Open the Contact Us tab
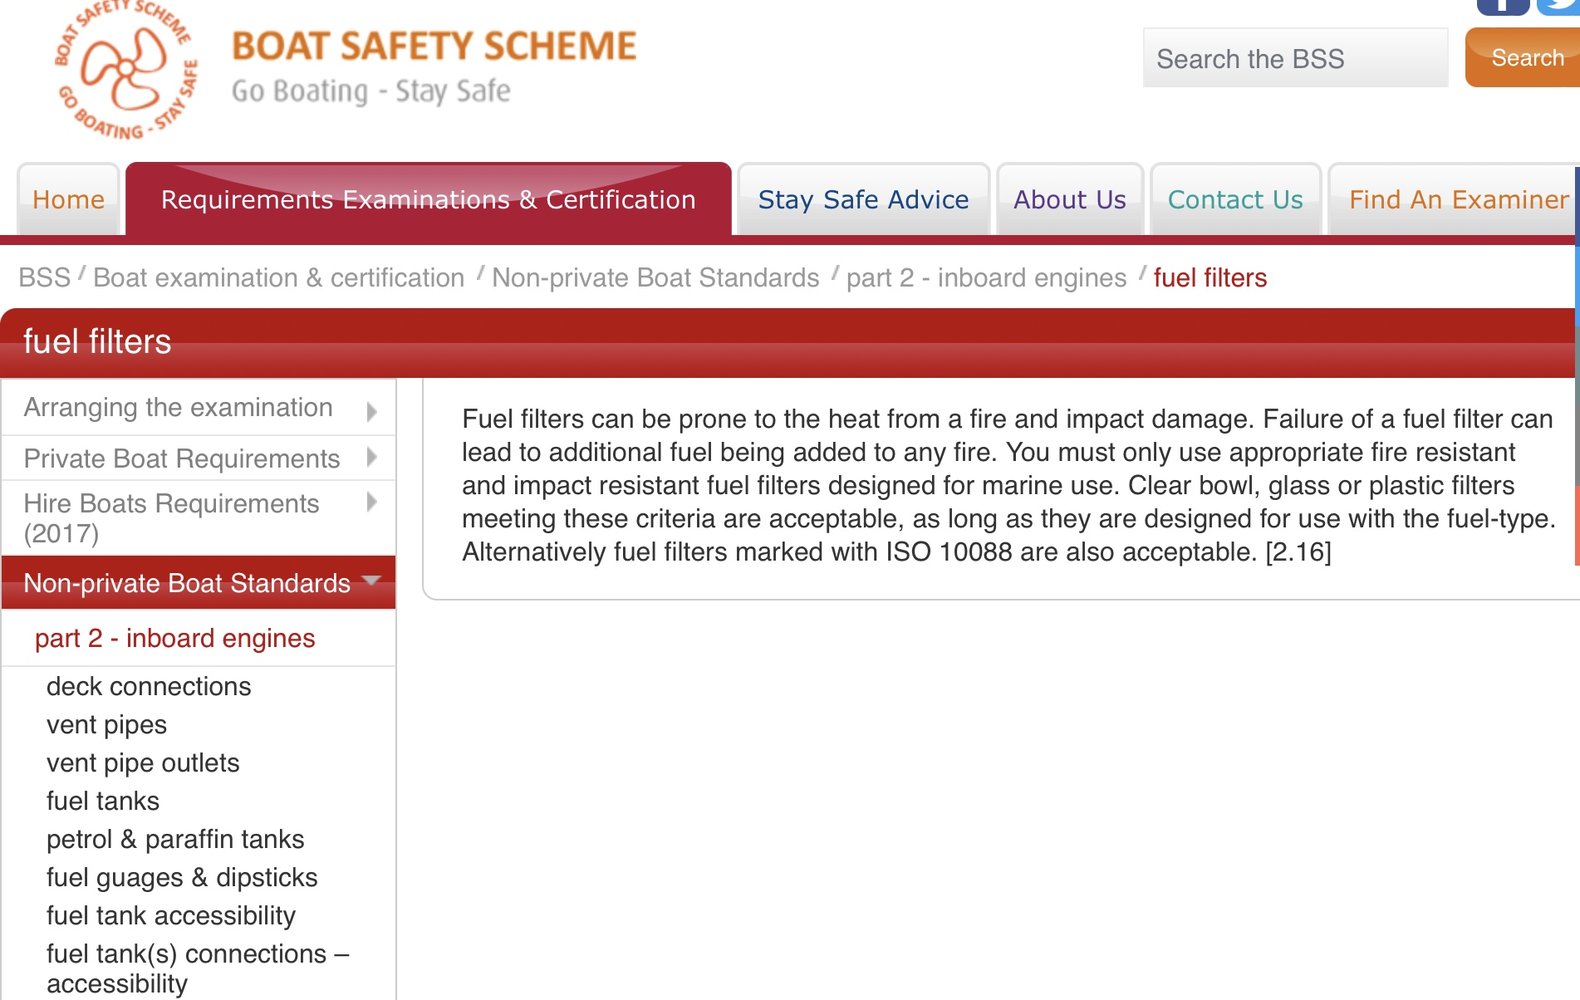Screen dimensions: 1580x1000 point(1235,200)
